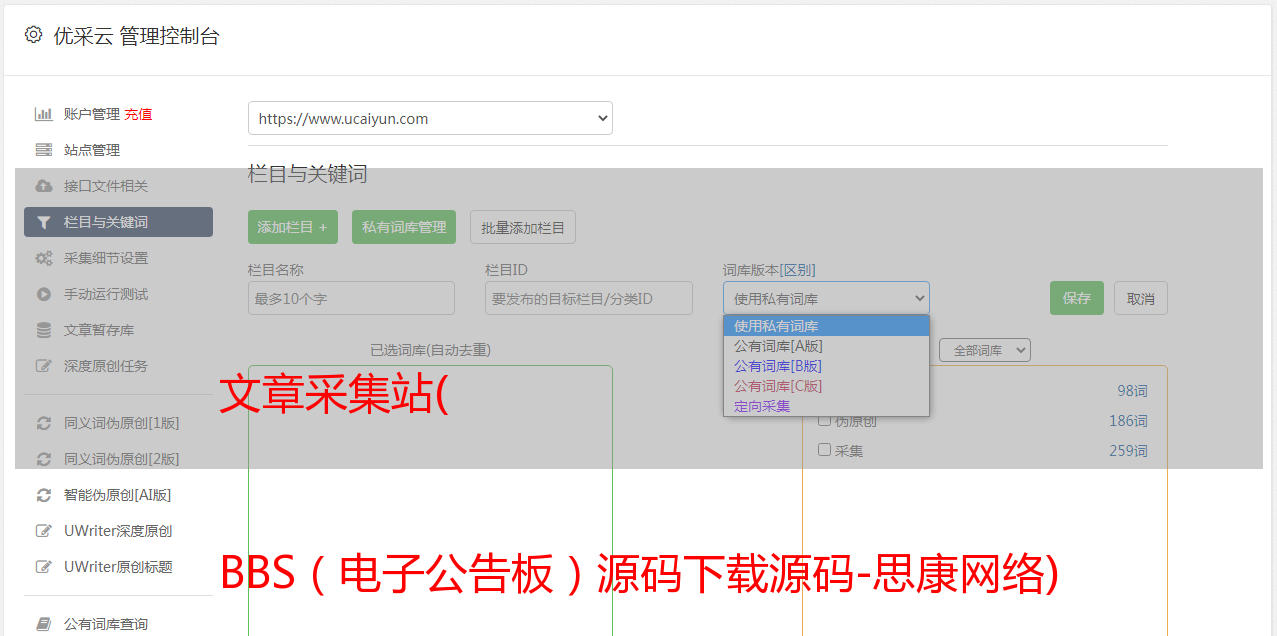1277x636 pixels.
Task: Click the red 充值 recharge link
Action: (x=138, y=114)
